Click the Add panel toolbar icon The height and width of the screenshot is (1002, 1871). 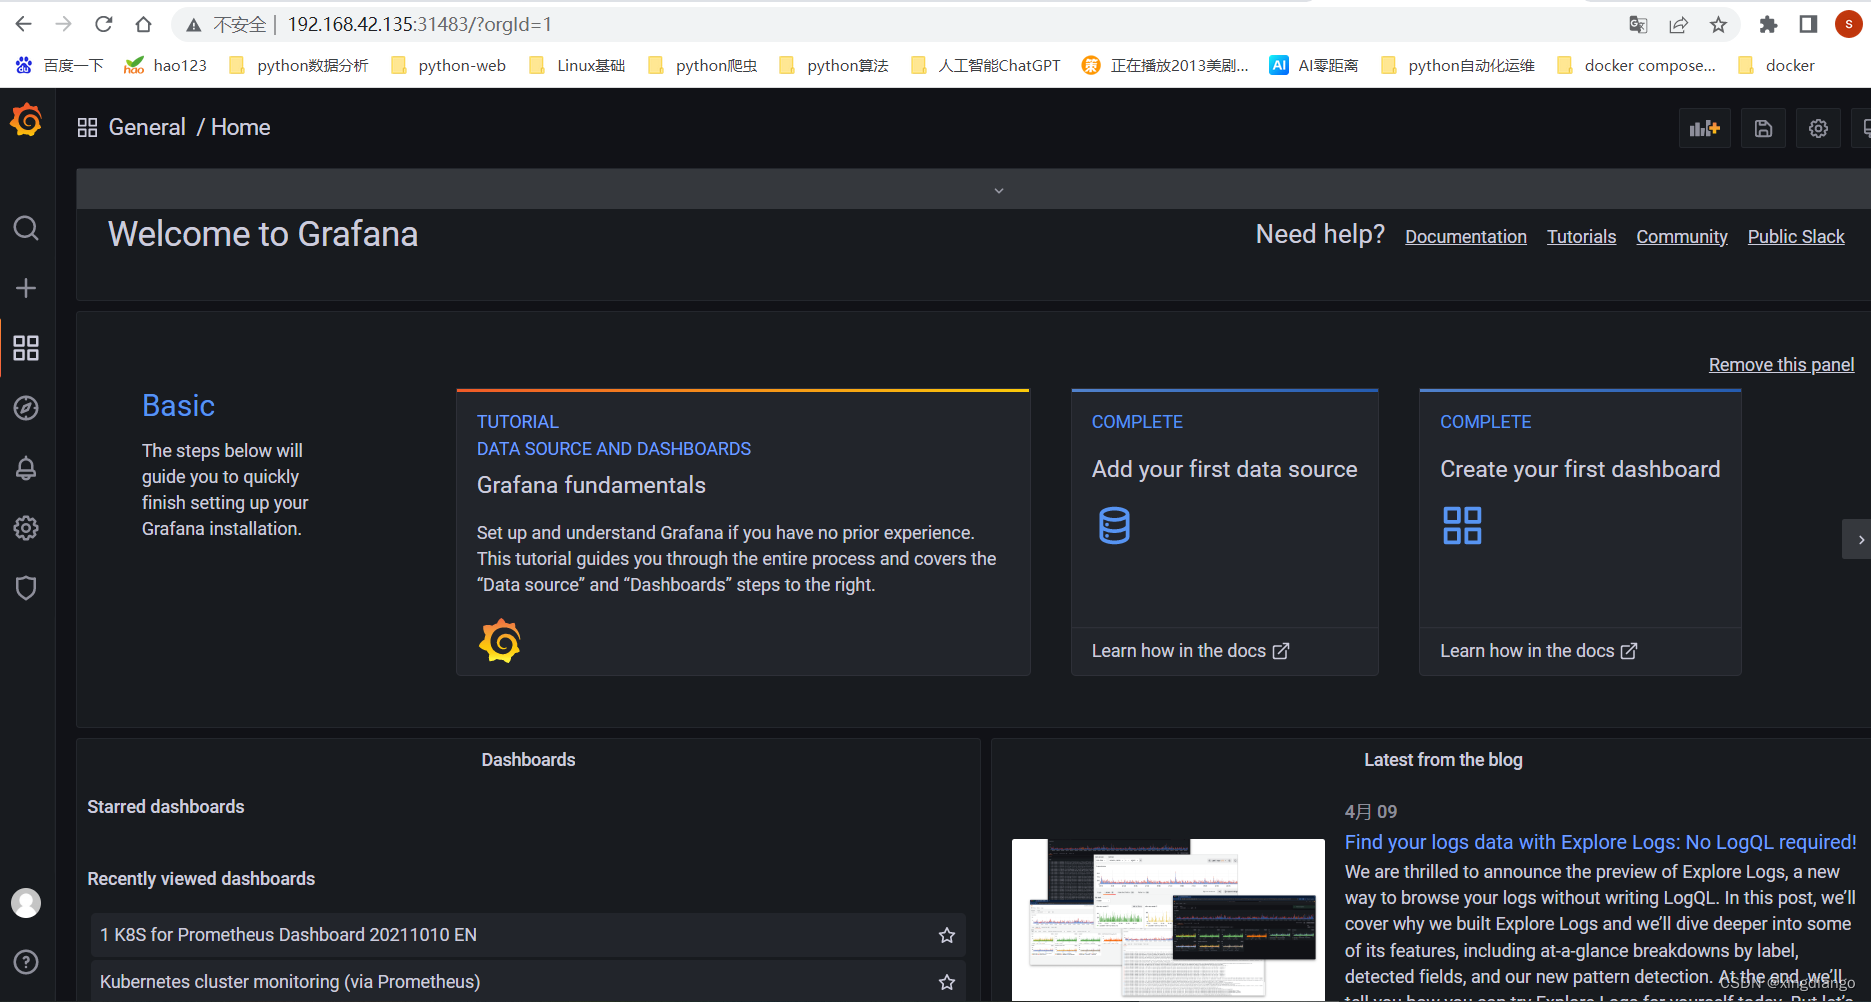tap(1704, 128)
